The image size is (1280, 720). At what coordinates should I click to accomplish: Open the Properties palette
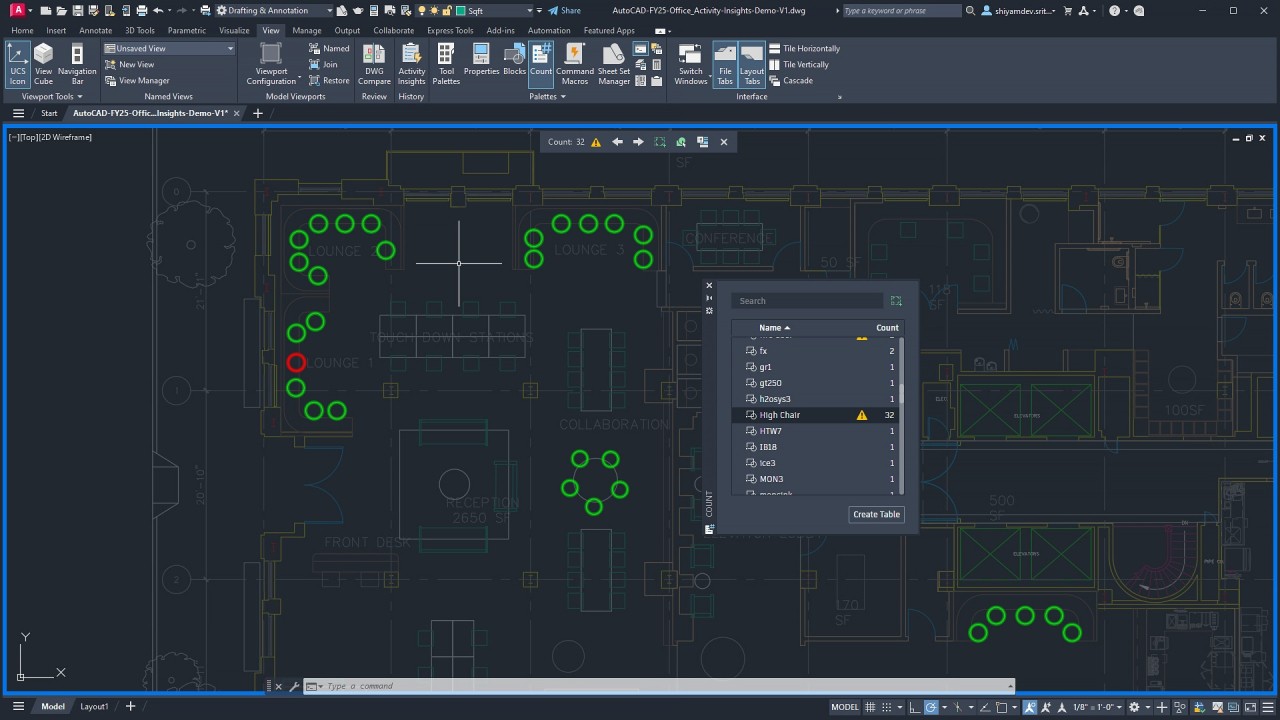coord(481,63)
